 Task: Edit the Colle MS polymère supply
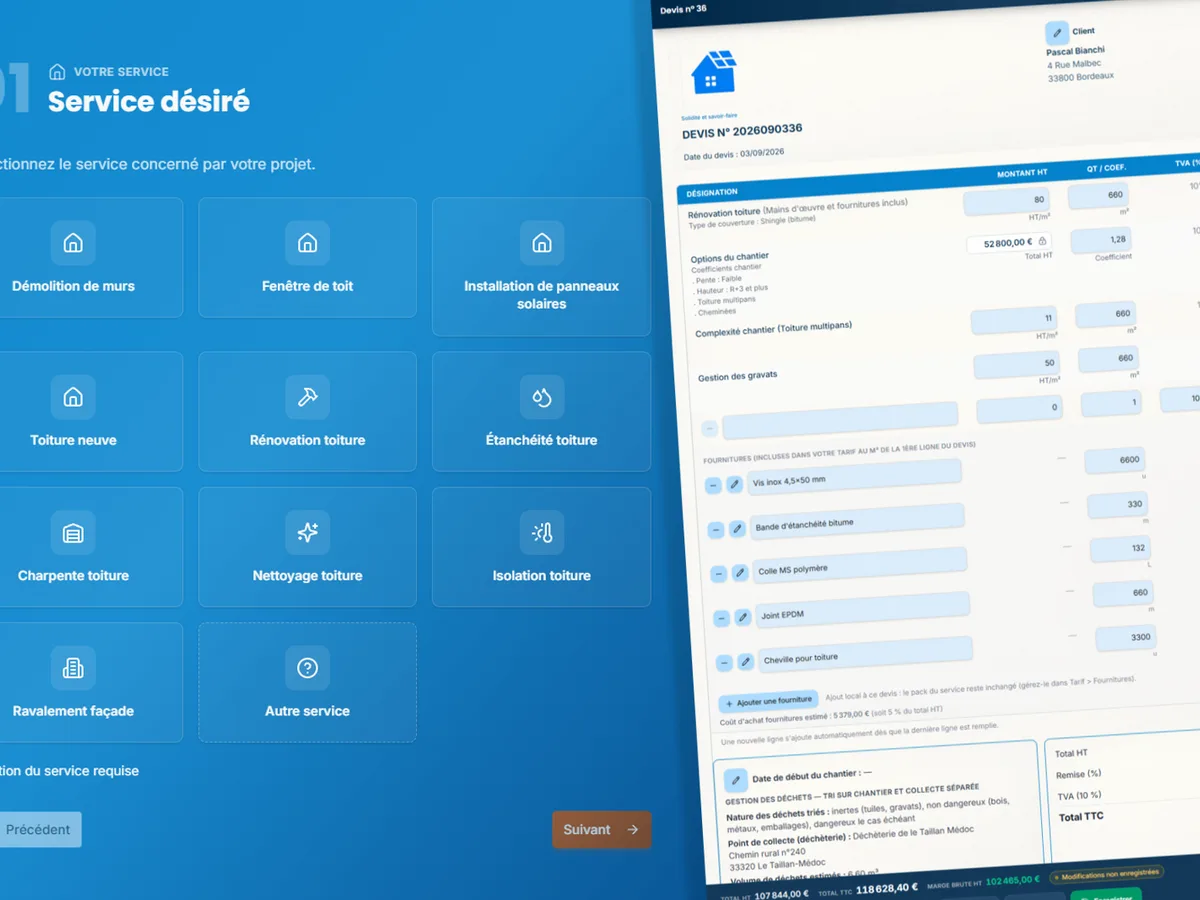[740, 573]
